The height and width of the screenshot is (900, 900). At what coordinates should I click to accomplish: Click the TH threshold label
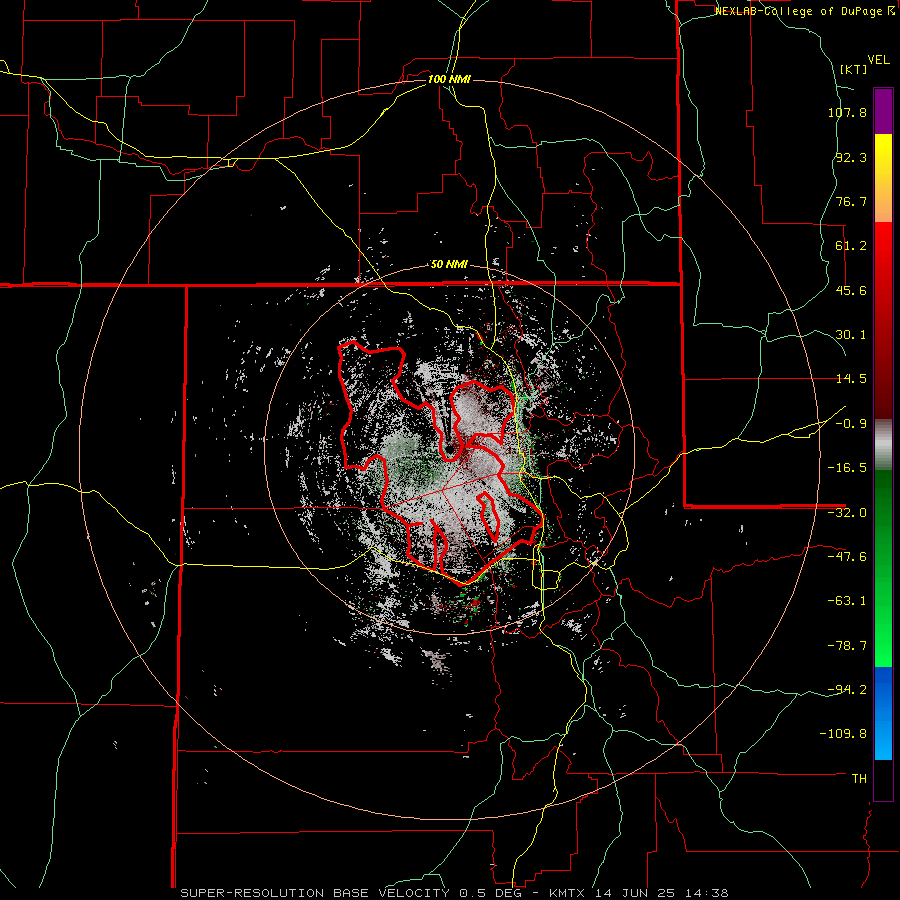(x=859, y=779)
